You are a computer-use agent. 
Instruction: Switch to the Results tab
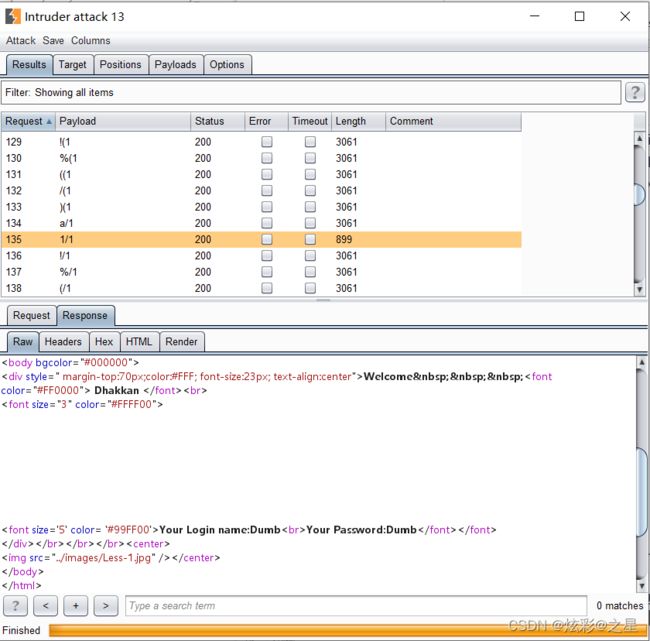pos(29,65)
